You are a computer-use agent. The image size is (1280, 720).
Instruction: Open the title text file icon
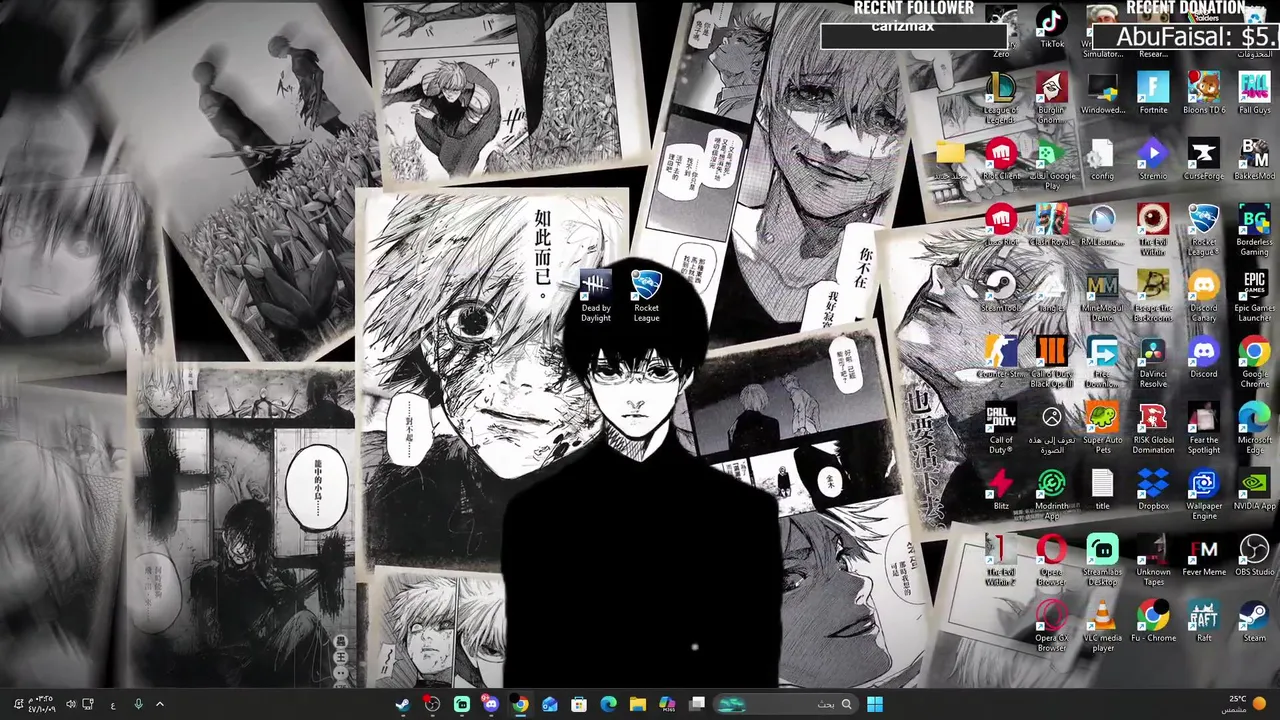[x=1102, y=490]
